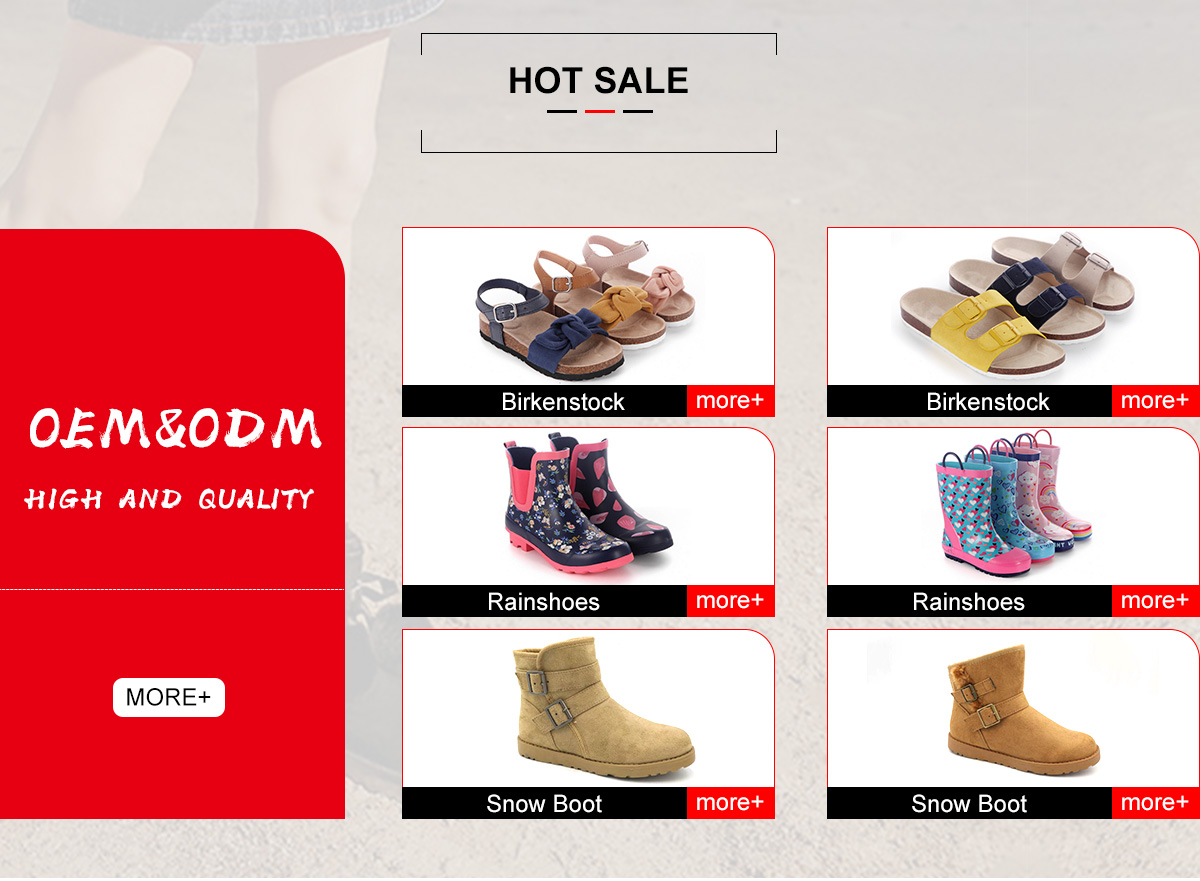The image size is (1200, 881).
Task: Select the Birkenstock label under the bow sandals
Action: pyautogui.click(x=563, y=402)
